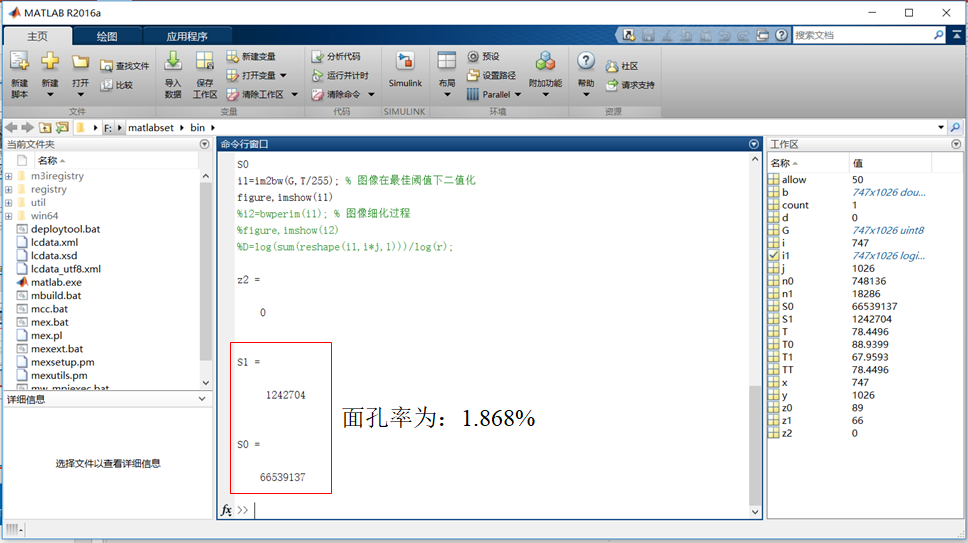Expand the win64 folder

click(x=8, y=215)
